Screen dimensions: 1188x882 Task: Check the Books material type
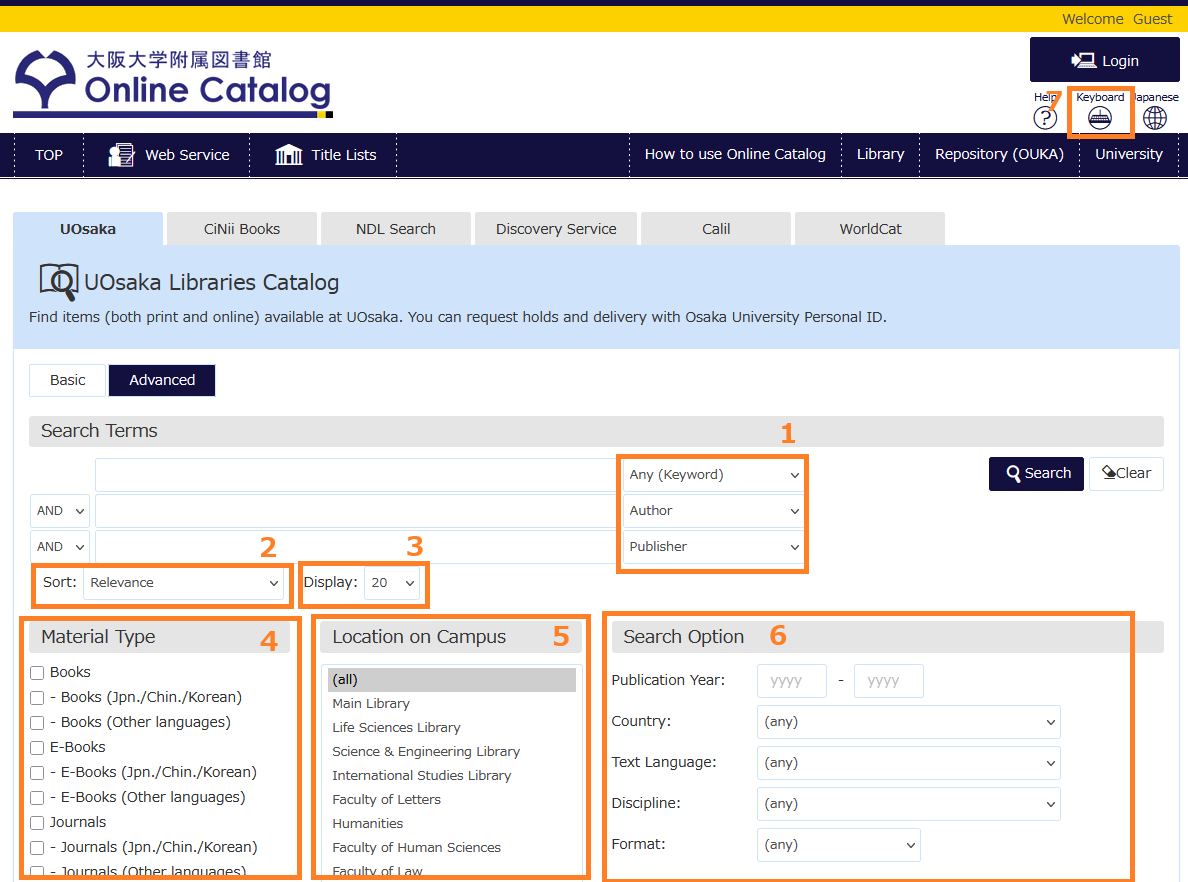click(37, 673)
